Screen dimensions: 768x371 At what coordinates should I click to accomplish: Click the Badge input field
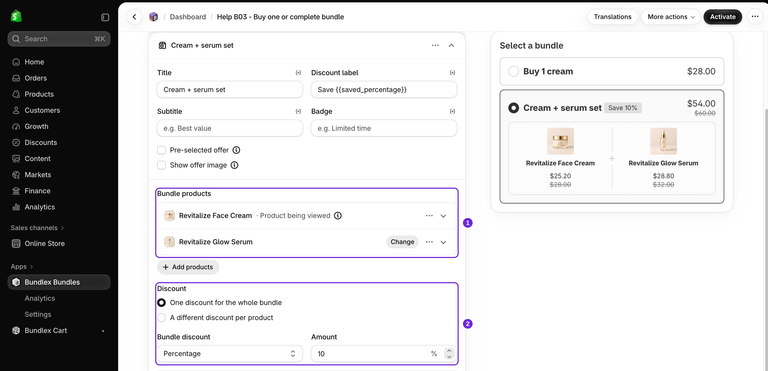click(x=384, y=128)
